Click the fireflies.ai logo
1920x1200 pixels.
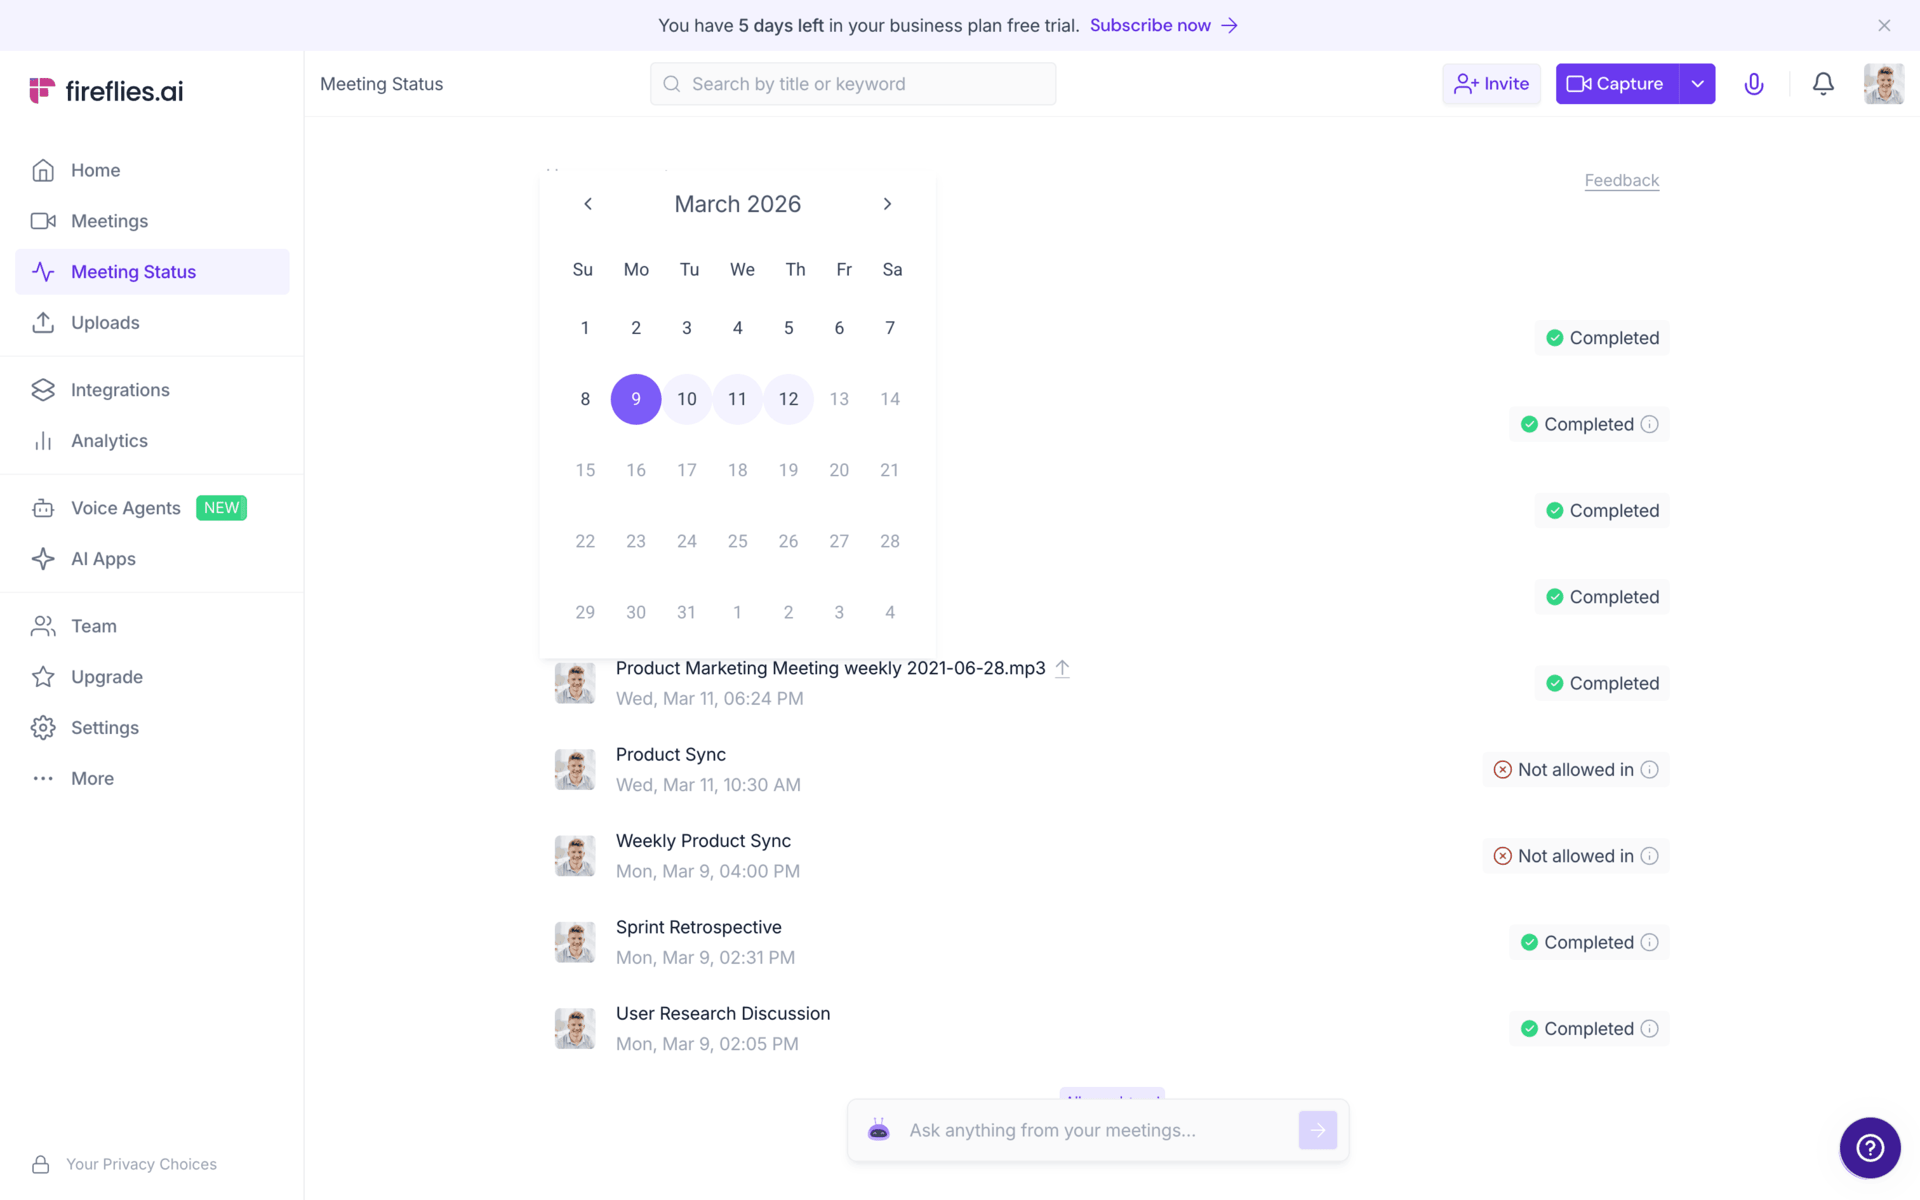tap(106, 91)
